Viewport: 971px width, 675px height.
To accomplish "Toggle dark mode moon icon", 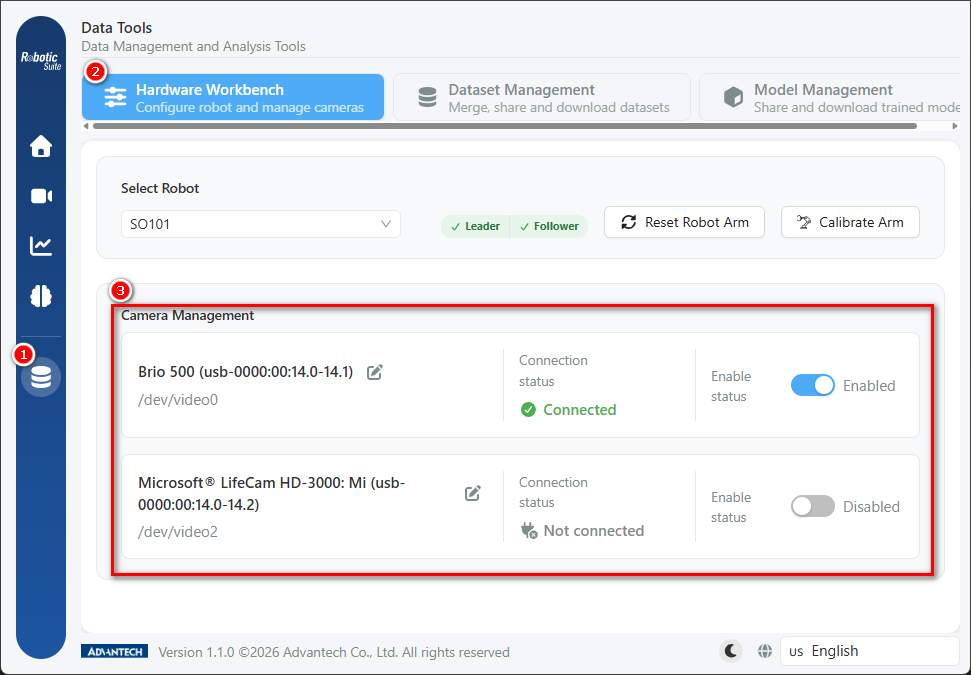I will coord(731,651).
